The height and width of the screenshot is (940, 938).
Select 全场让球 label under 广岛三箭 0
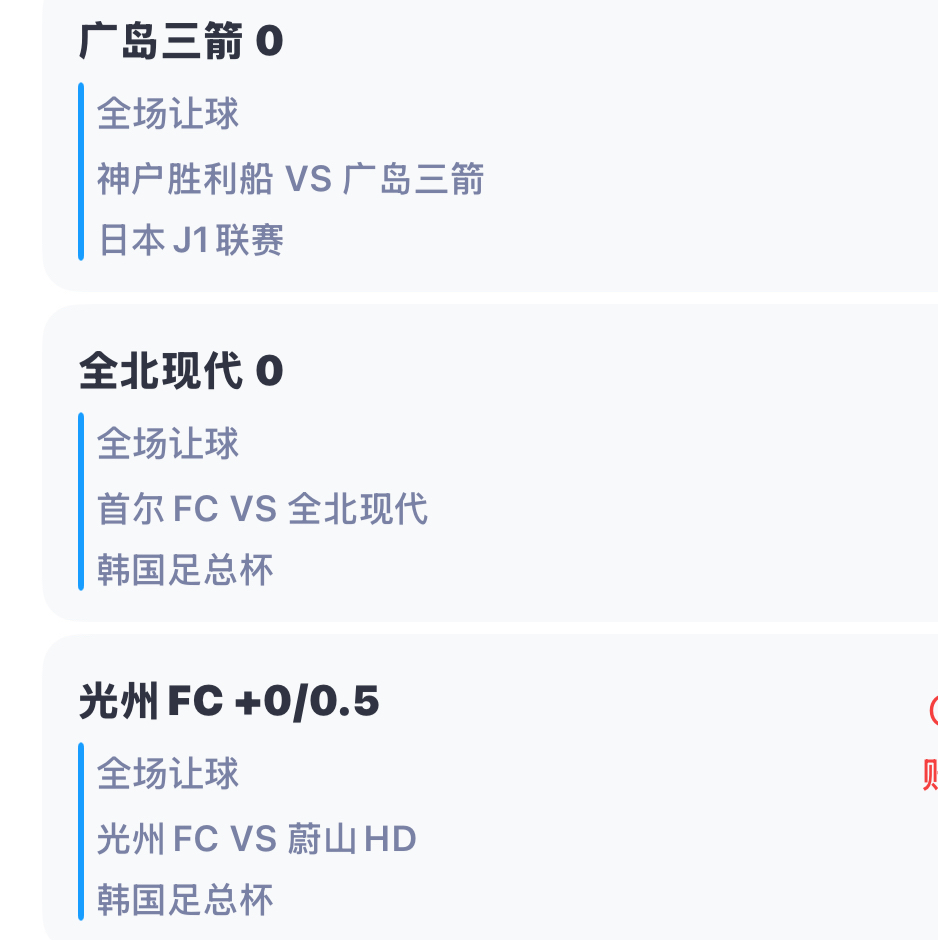pos(168,113)
